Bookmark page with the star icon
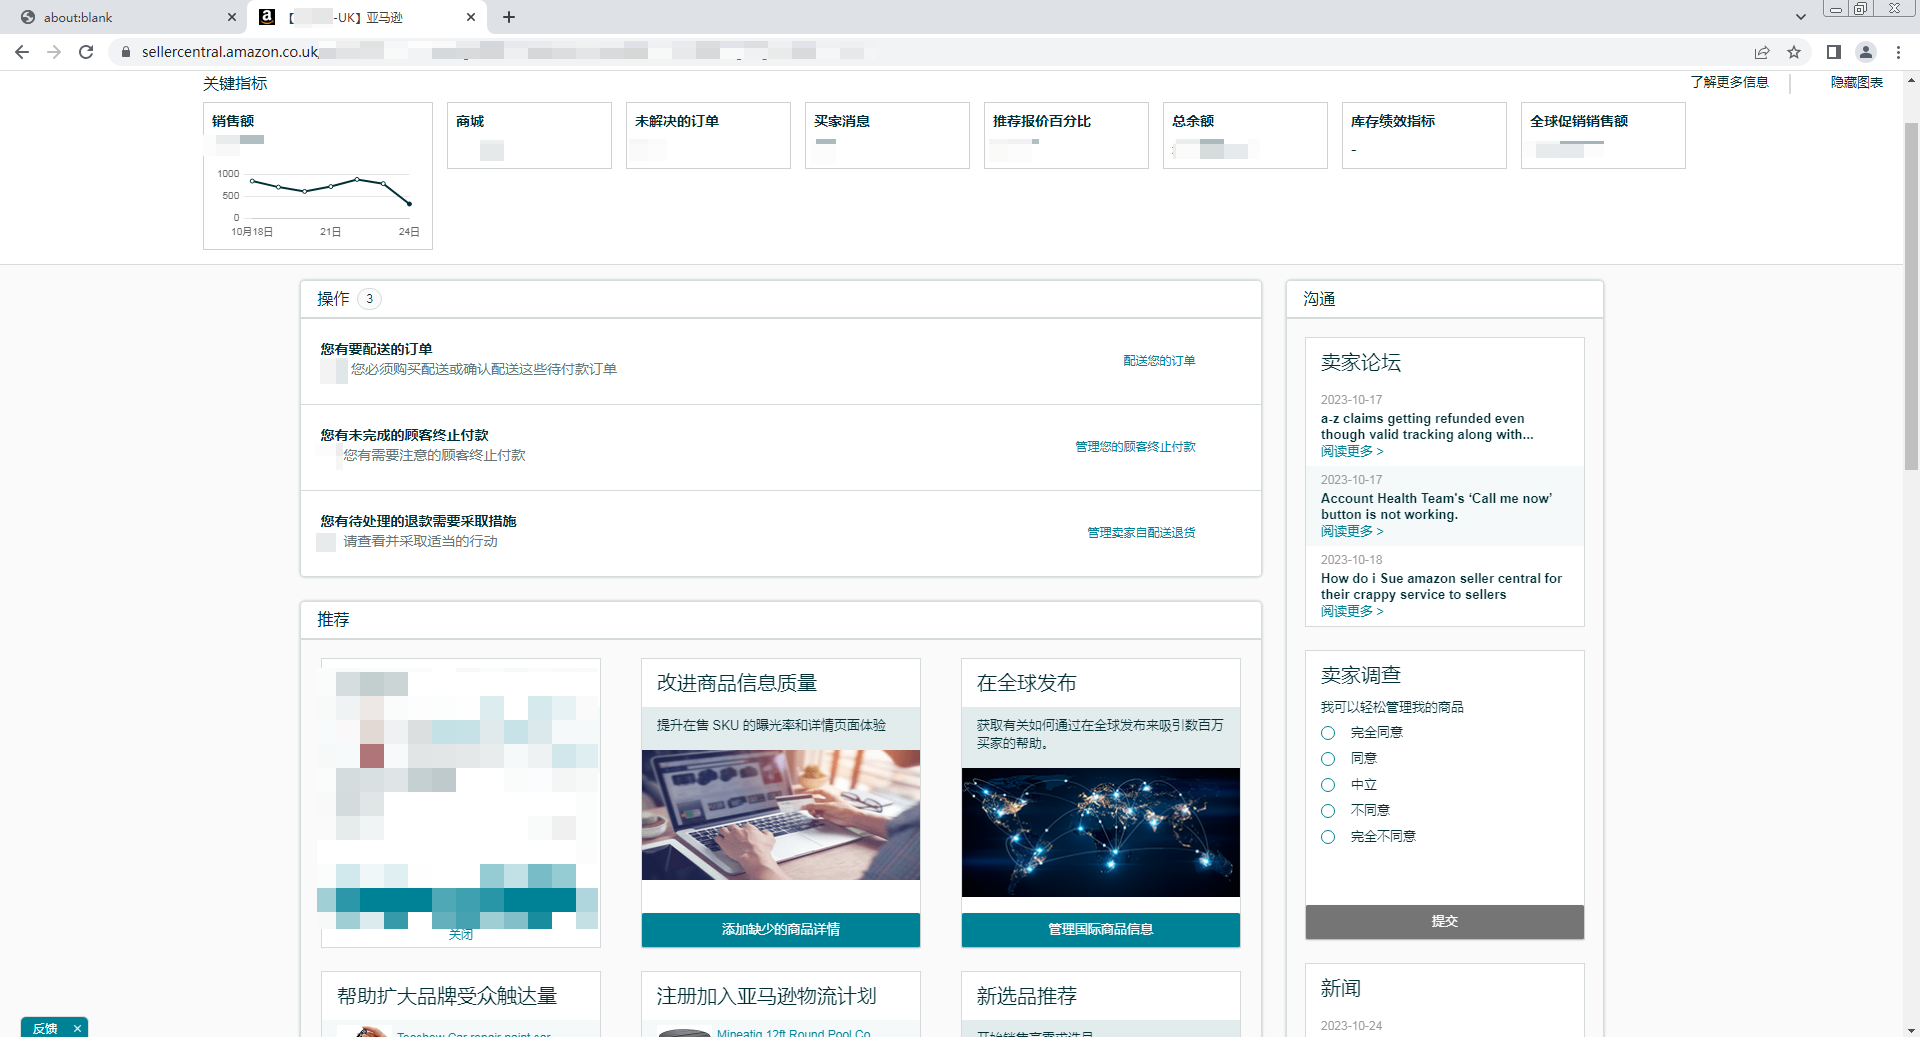 tap(1794, 52)
